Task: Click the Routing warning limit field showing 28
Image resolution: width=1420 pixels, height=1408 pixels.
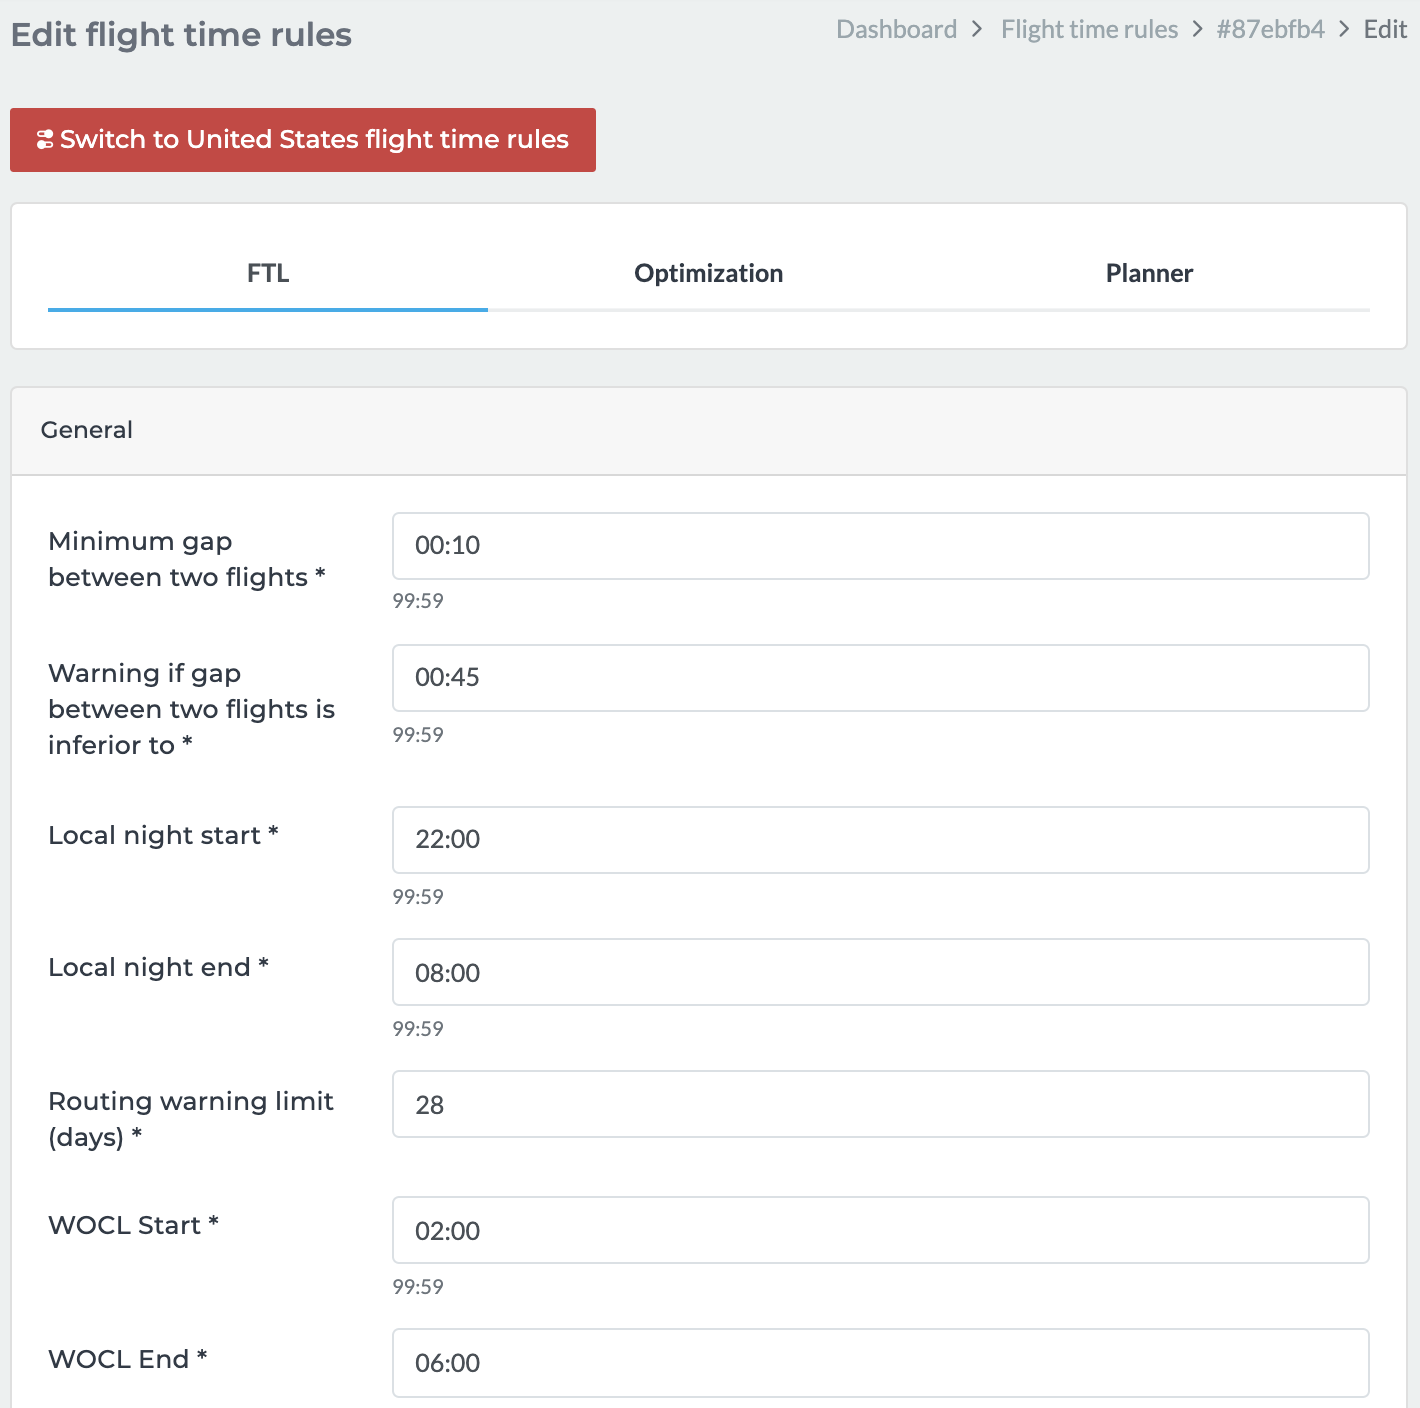Action: (x=880, y=1104)
